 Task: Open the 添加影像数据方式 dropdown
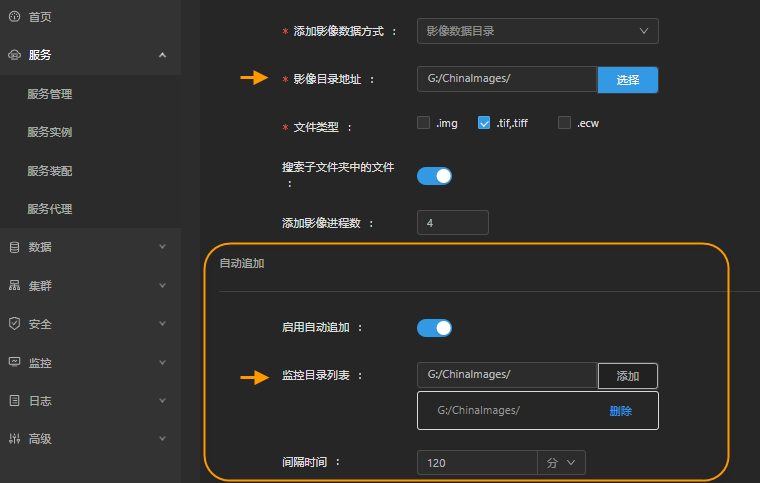click(537, 31)
